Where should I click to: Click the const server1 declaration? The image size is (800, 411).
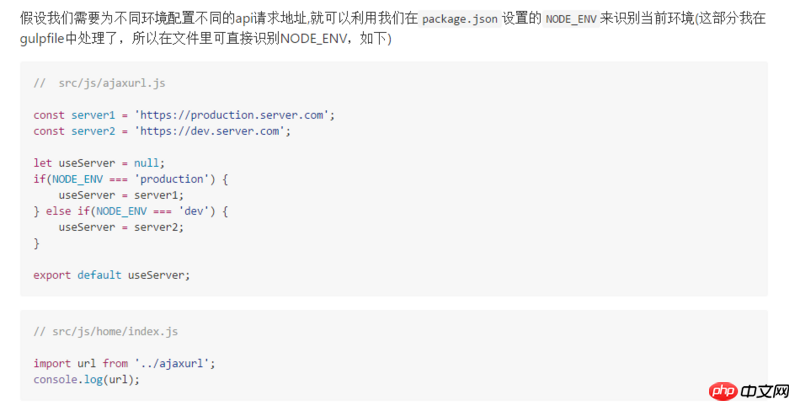tap(75, 115)
